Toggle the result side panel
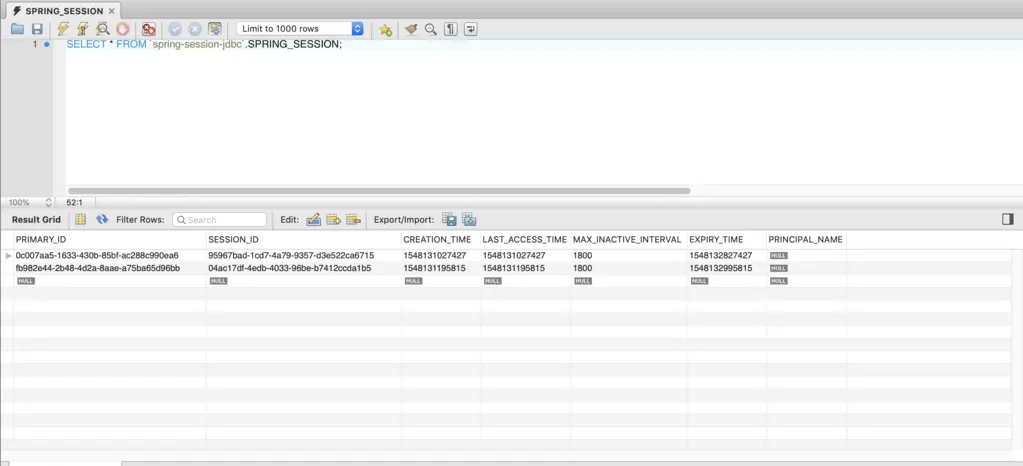 click(1008, 219)
